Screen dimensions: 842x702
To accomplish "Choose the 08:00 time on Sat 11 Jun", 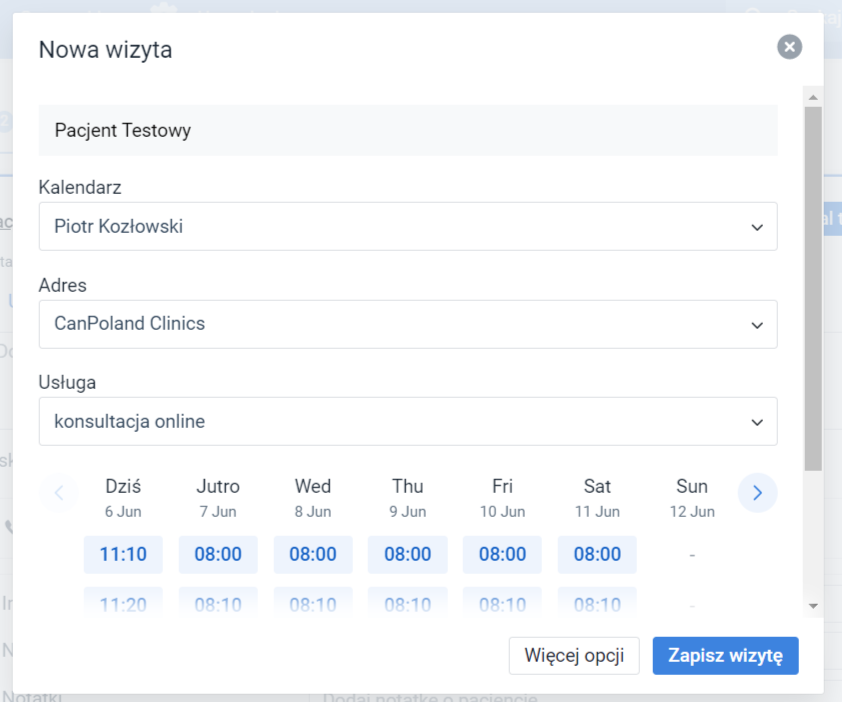I will pyautogui.click(x=597, y=553).
